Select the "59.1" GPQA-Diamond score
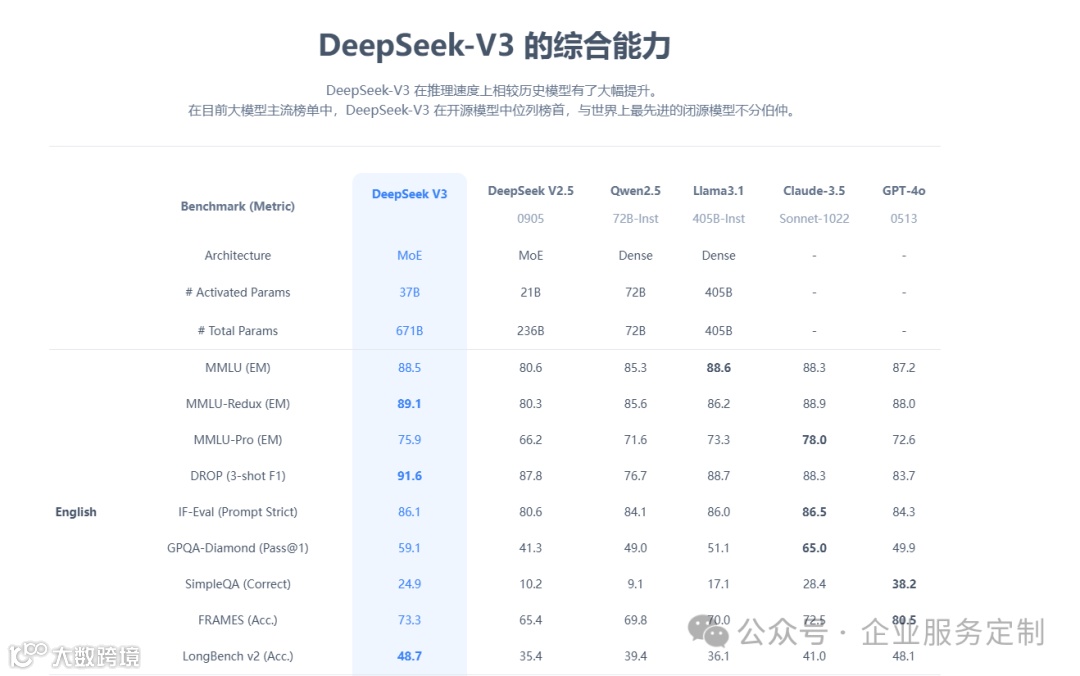Screen dimensions: 1080x676 click(x=409, y=548)
